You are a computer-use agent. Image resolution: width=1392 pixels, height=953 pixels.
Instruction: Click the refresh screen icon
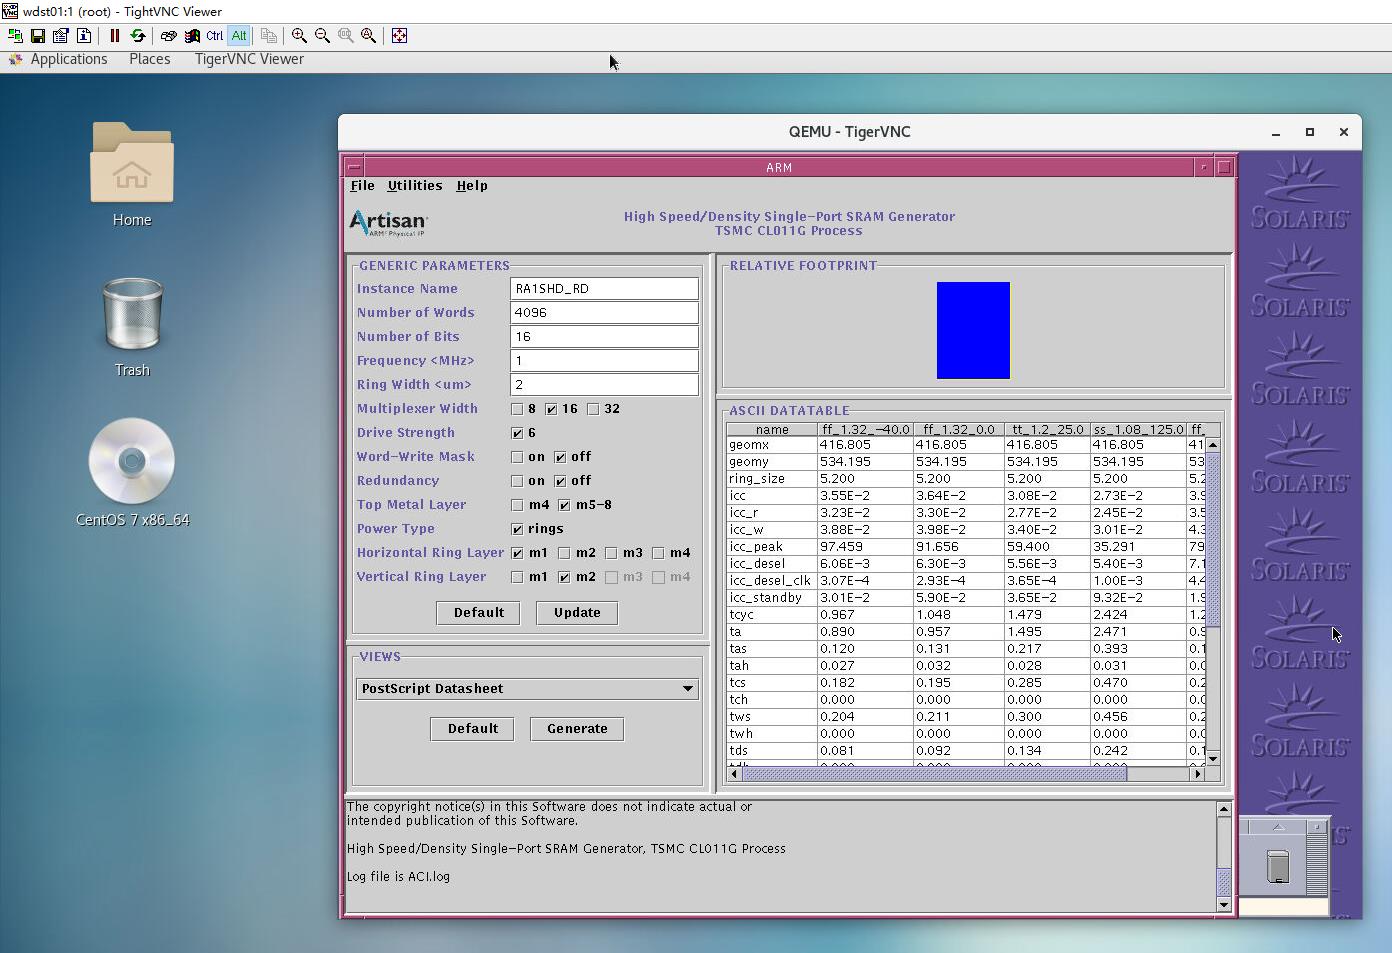coord(138,36)
